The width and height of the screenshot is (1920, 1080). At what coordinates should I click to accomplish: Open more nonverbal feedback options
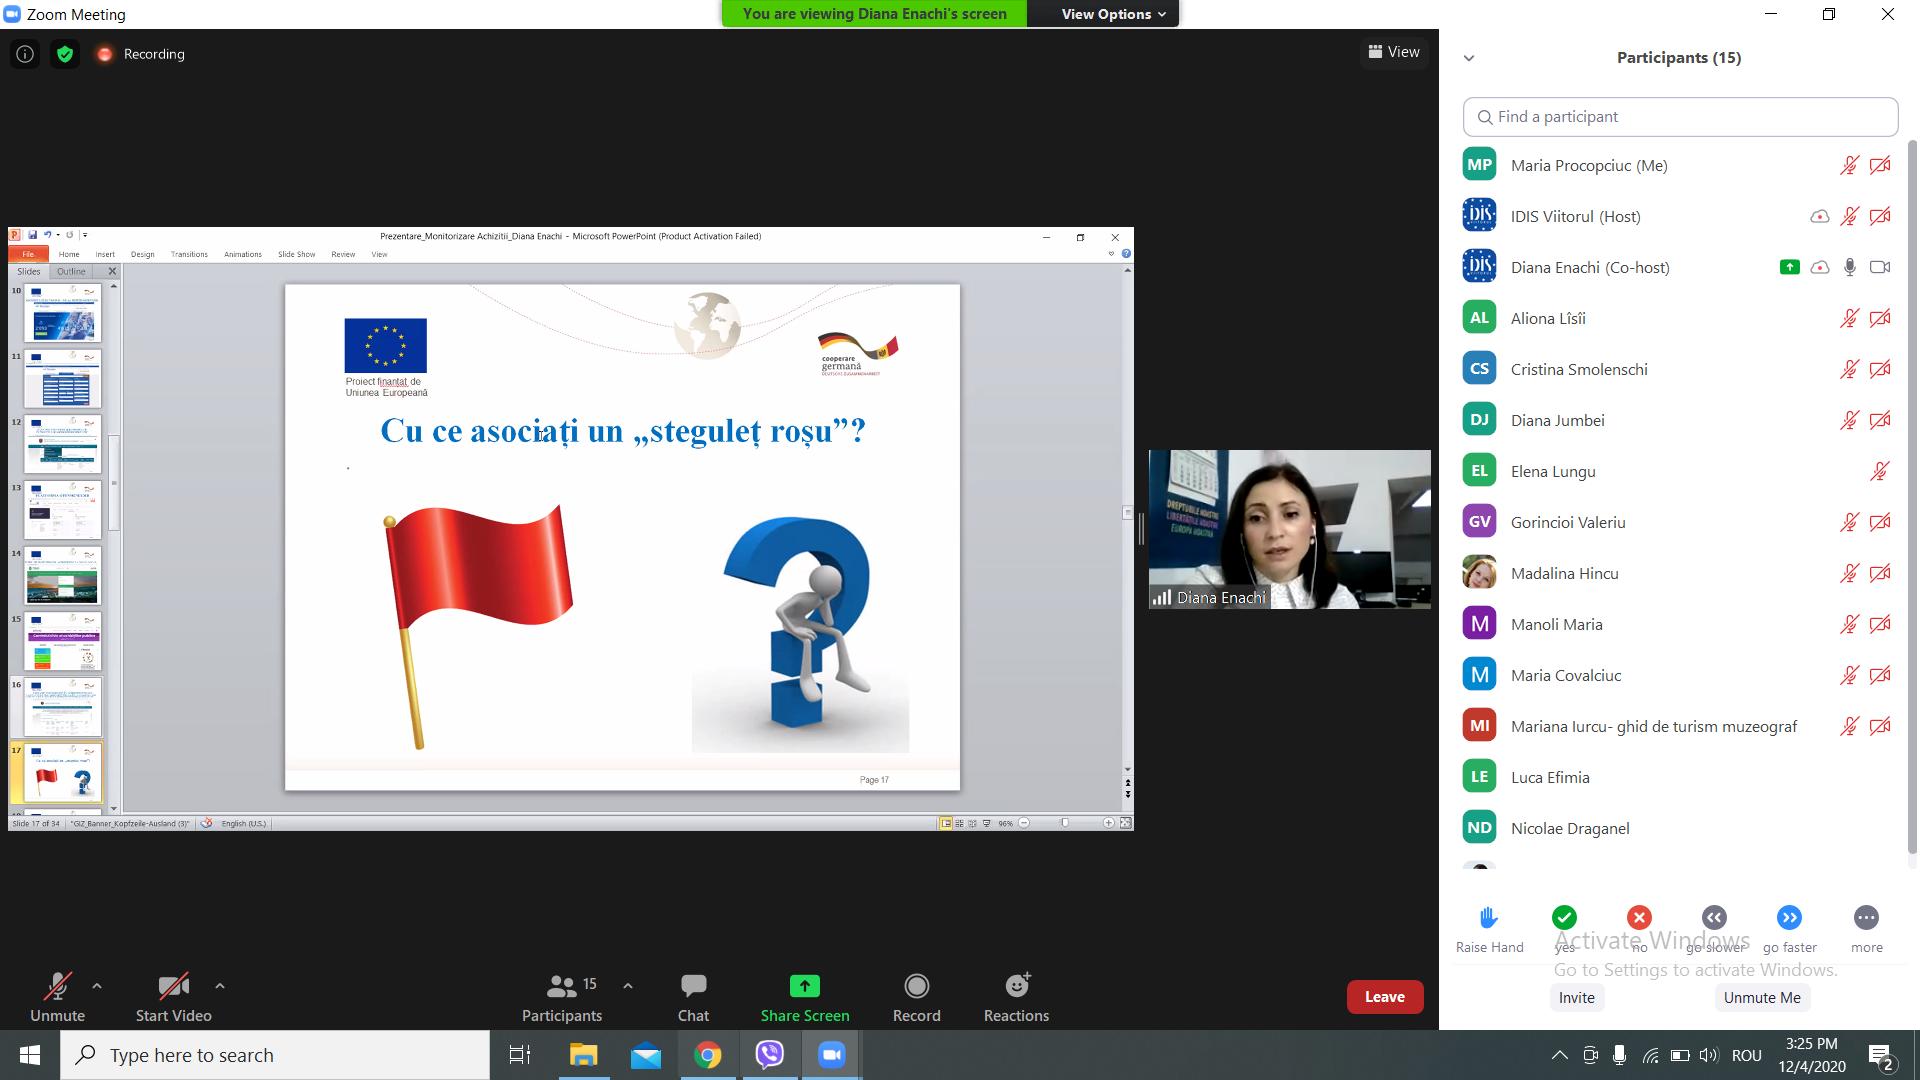(x=1866, y=918)
